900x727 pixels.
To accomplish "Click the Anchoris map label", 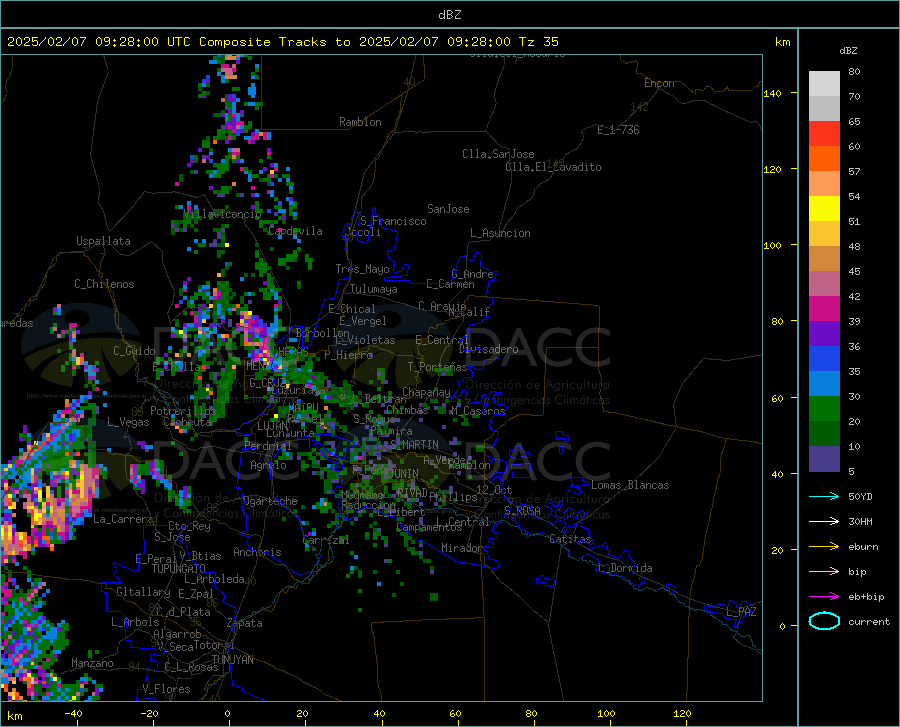I will coord(257,552).
